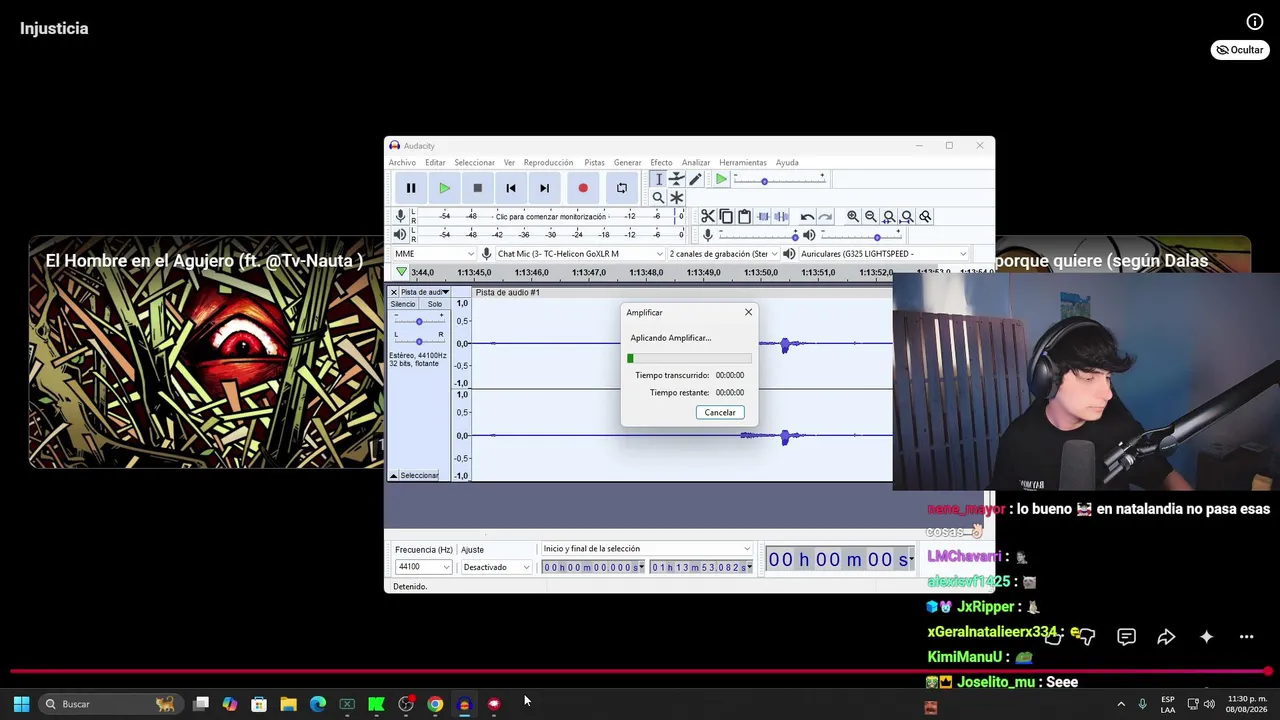Open the Chat Mic recording device dropdown

point(579,254)
